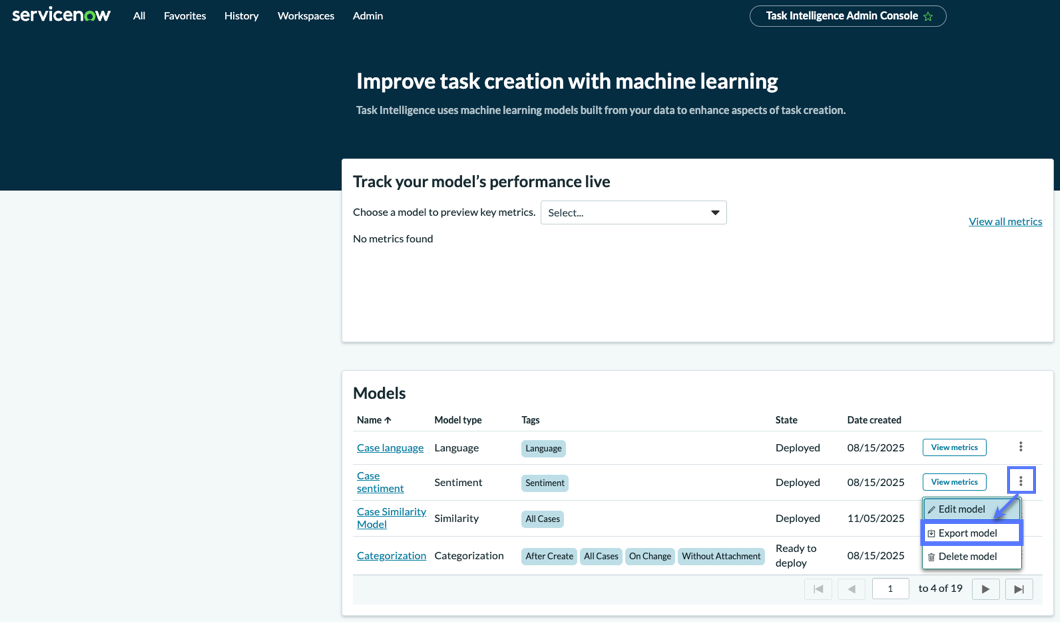Viewport: 1060px width, 622px height.
Task: Click the to 4 of 19 label
Action: (x=940, y=588)
